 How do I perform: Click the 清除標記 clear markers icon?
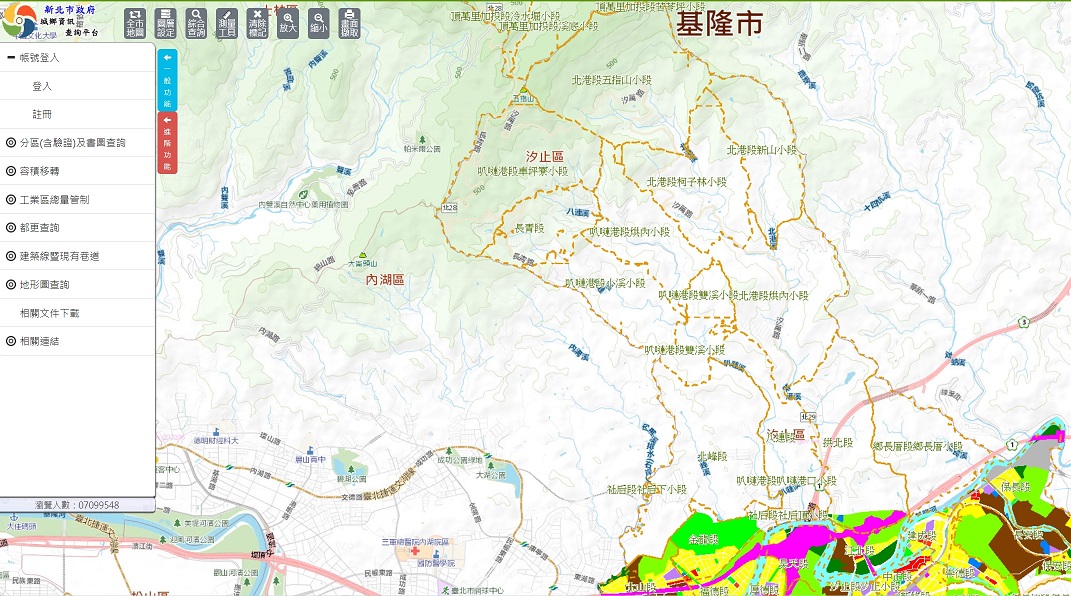click(257, 24)
